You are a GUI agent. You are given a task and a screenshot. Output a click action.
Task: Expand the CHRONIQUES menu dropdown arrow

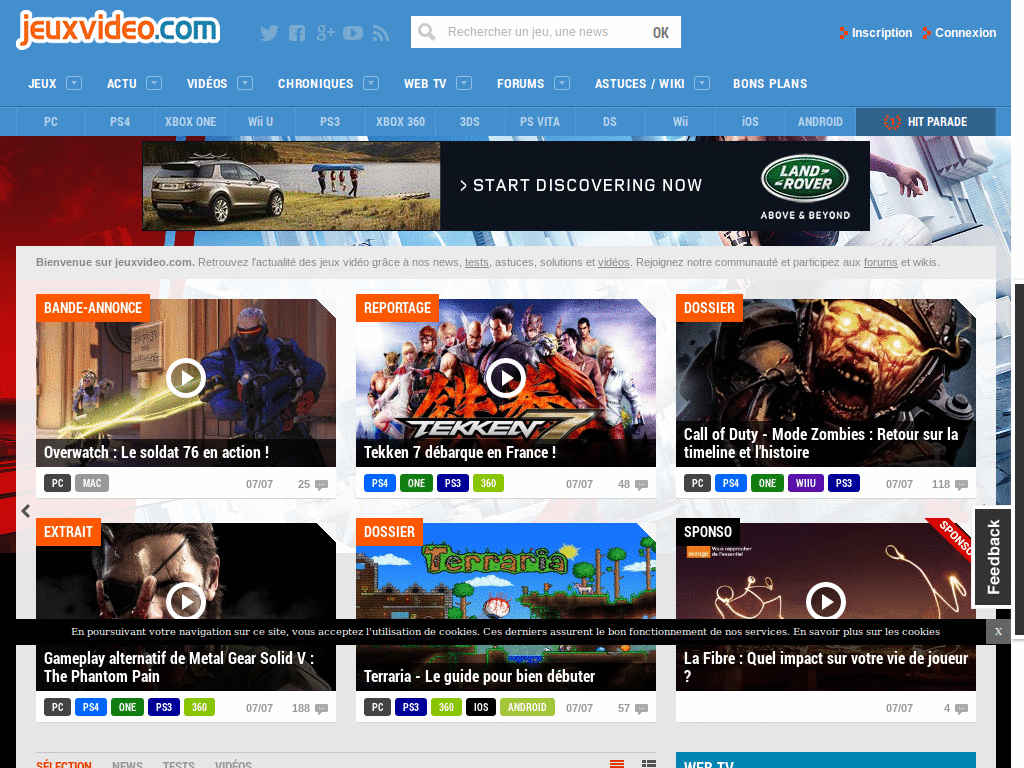click(371, 83)
